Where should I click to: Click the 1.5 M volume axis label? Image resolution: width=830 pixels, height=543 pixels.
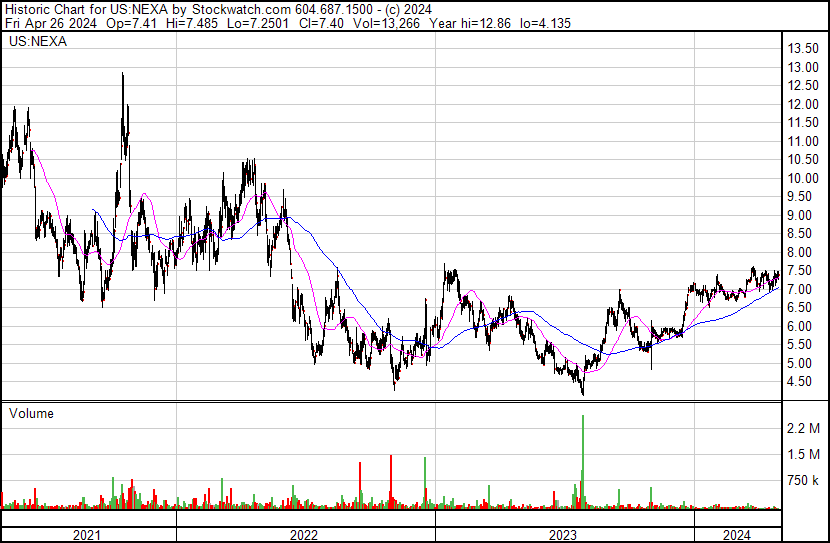(x=804, y=455)
